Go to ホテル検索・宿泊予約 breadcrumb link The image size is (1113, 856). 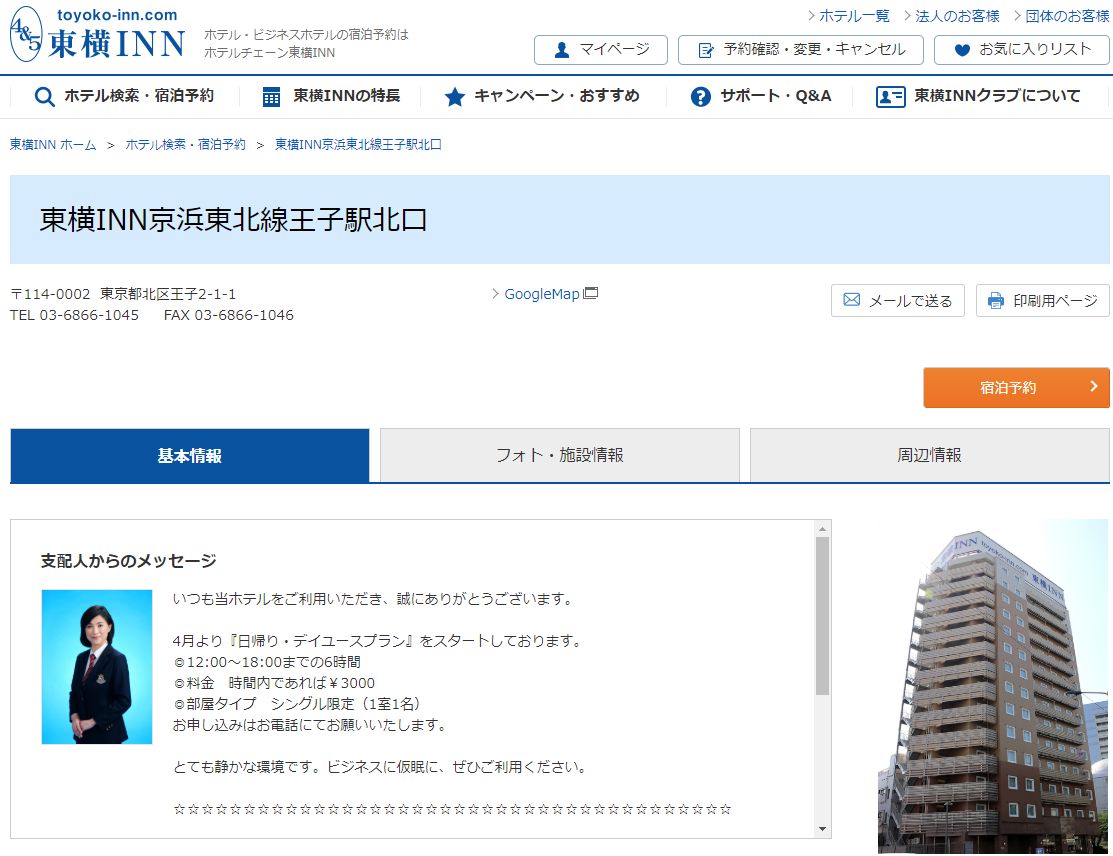point(185,145)
